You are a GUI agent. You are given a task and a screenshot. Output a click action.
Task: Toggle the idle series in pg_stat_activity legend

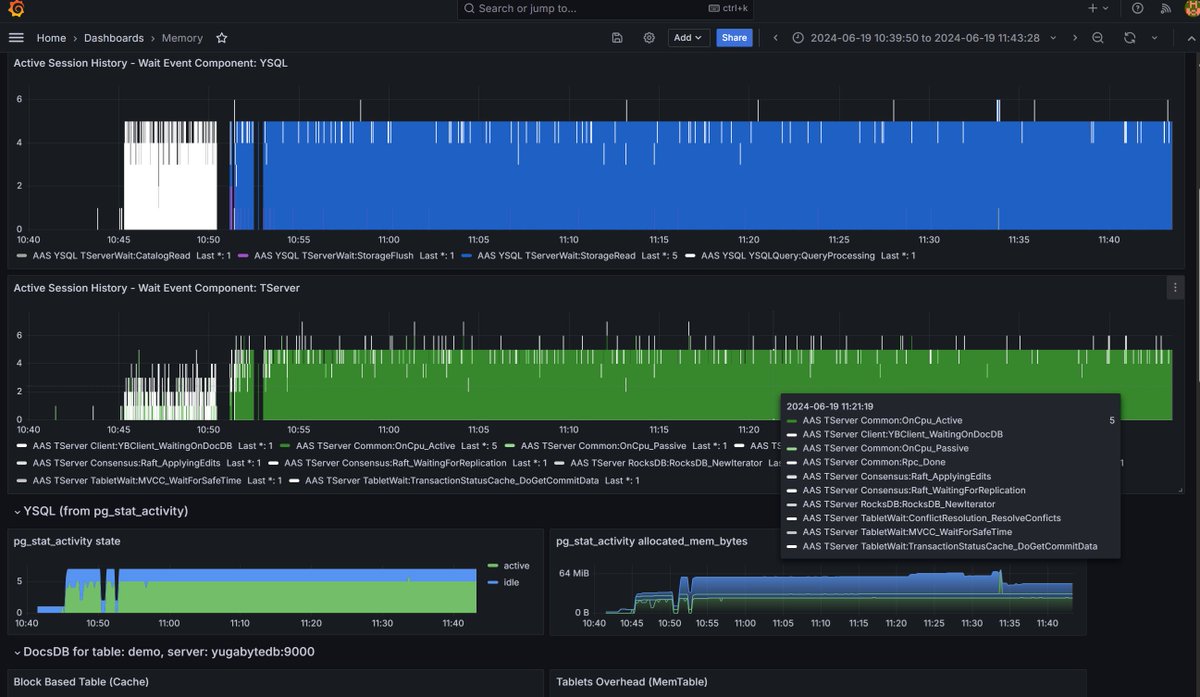tap(508, 582)
